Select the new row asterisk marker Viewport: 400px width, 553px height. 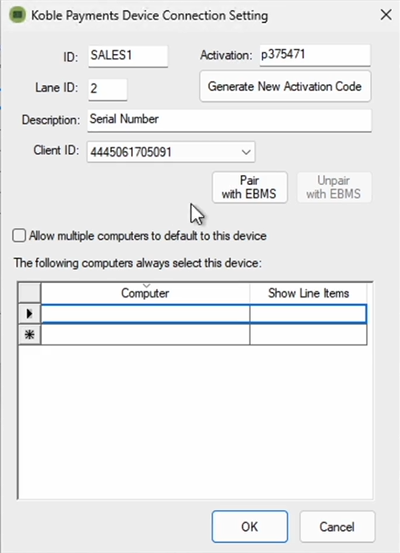29,334
